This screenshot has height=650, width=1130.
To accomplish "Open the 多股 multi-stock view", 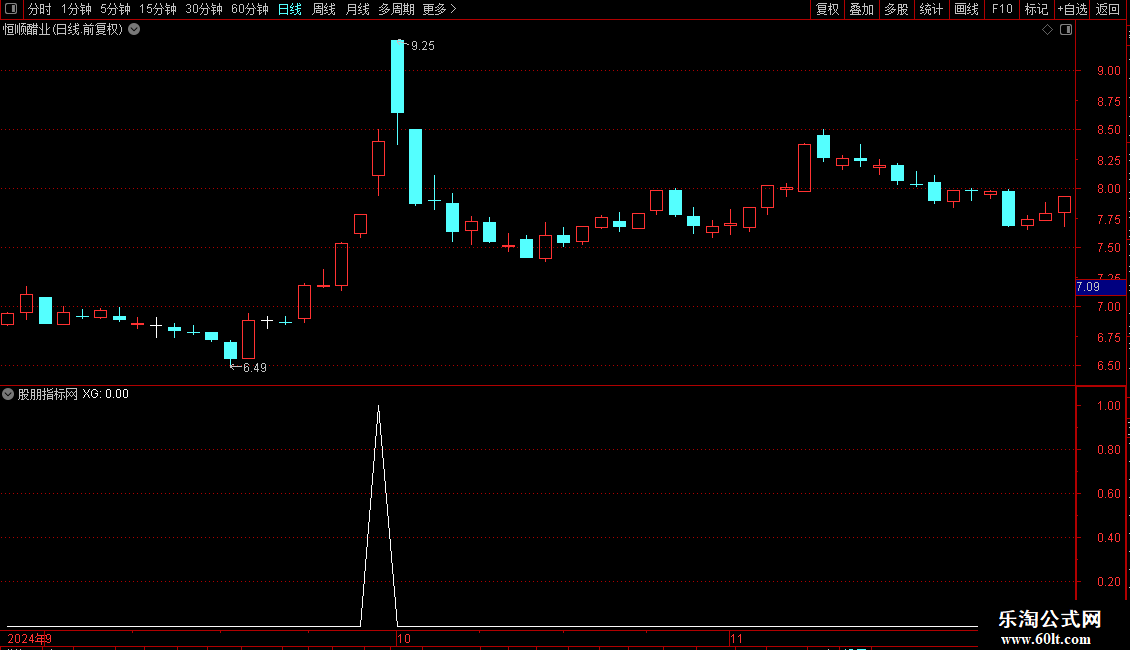I will tap(897, 9).
